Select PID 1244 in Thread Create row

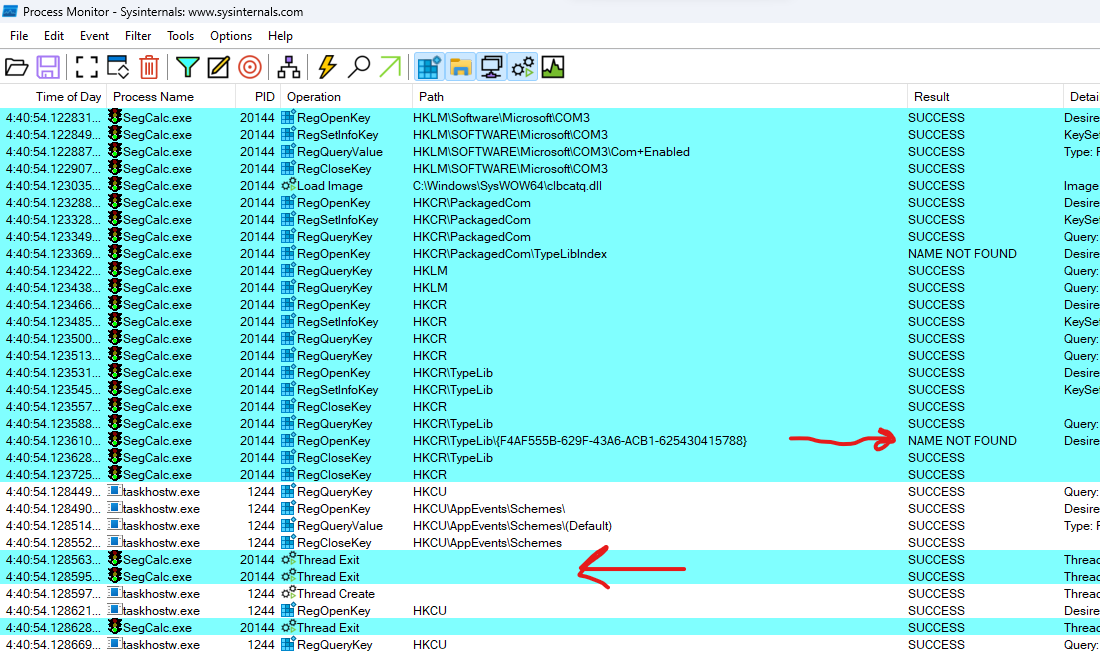click(x=261, y=594)
